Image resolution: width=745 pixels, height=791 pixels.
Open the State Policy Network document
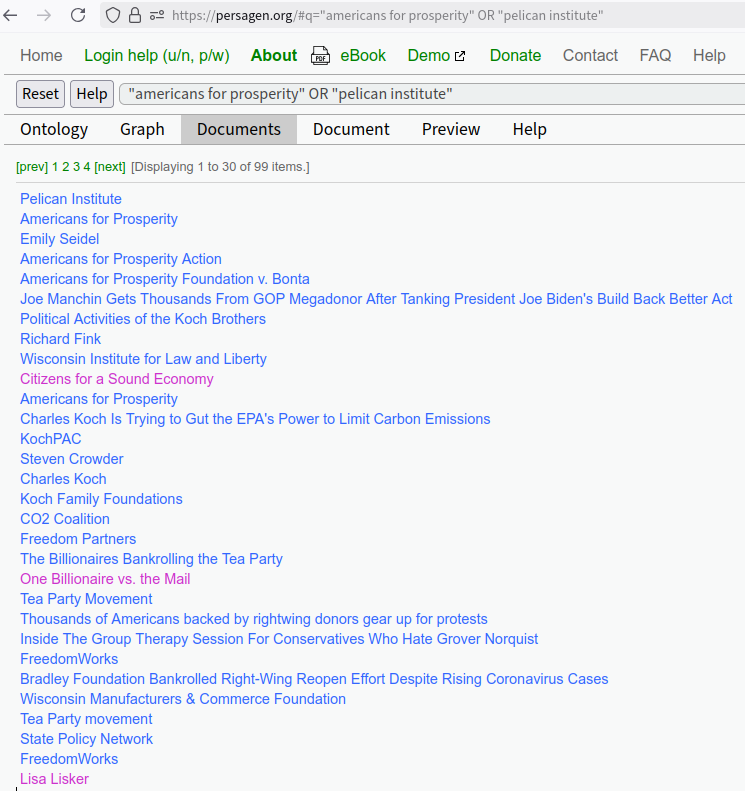(86, 739)
